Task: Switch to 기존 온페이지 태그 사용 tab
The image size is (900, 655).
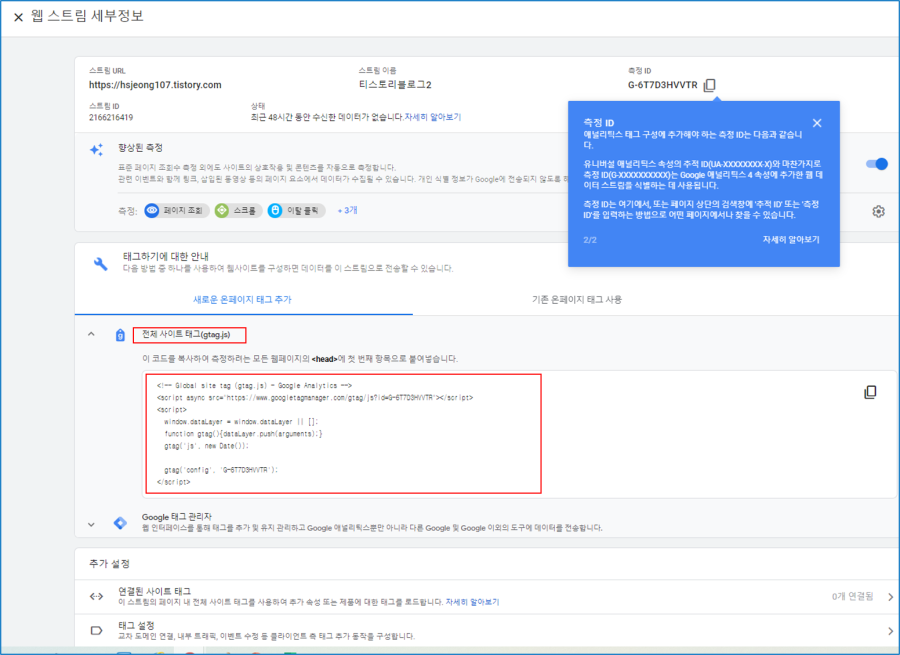Action: pyautogui.click(x=576, y=299)
